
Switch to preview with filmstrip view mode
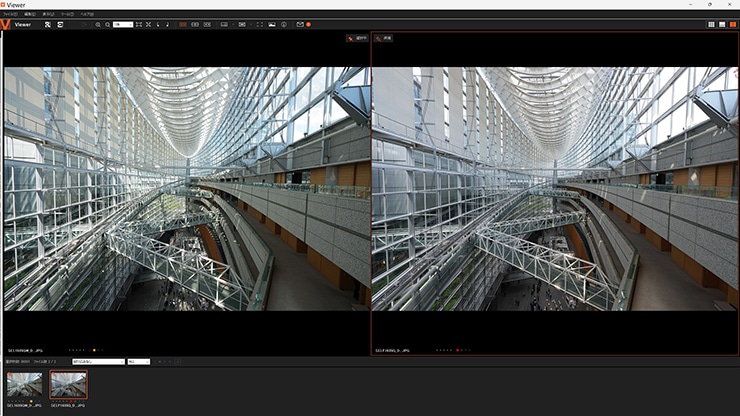(722, 25)
